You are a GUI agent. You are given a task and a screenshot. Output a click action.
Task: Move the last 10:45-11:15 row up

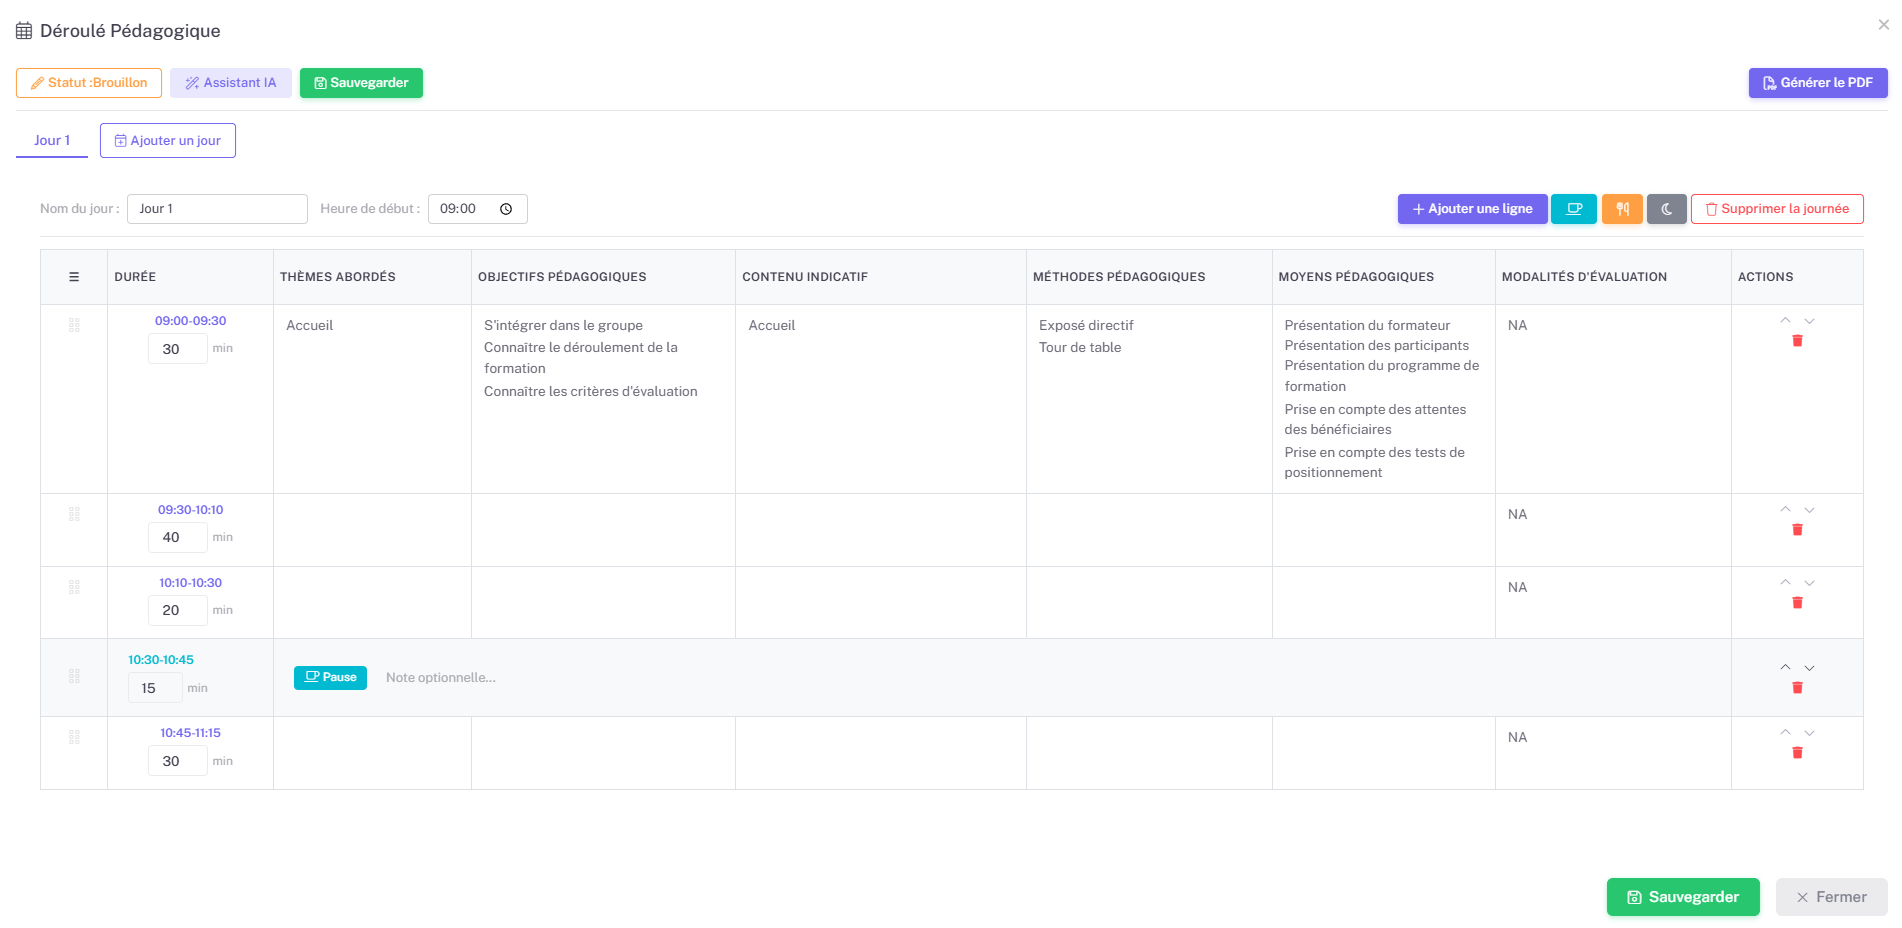click(1785, 732)
